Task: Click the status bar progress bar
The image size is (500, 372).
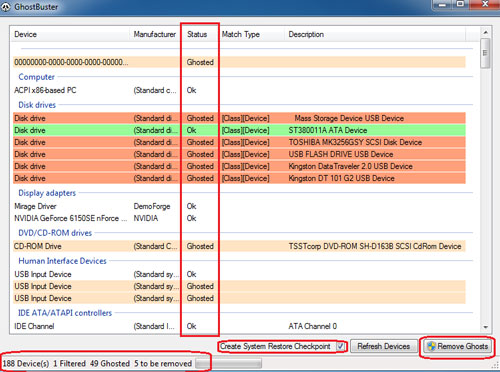Action: 228,363
